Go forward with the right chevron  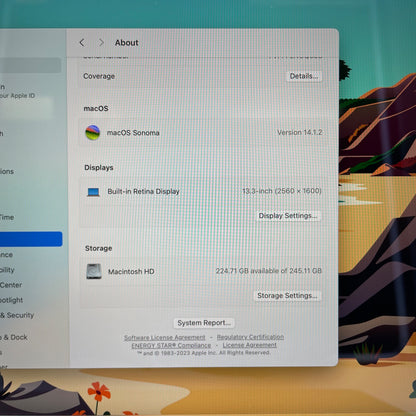[x=101, y=43]
